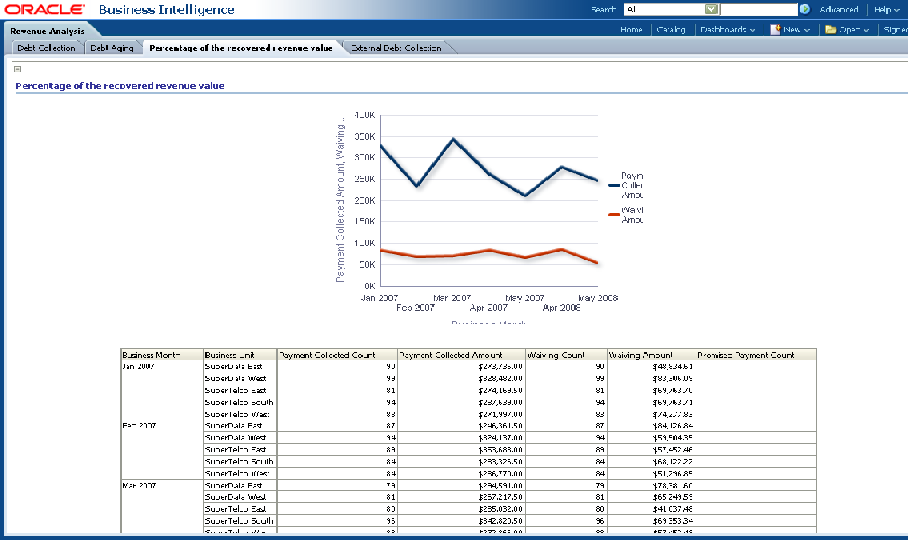Click the Mar 2007 row label
Screen dimensions: 908x540
[139, 485]
